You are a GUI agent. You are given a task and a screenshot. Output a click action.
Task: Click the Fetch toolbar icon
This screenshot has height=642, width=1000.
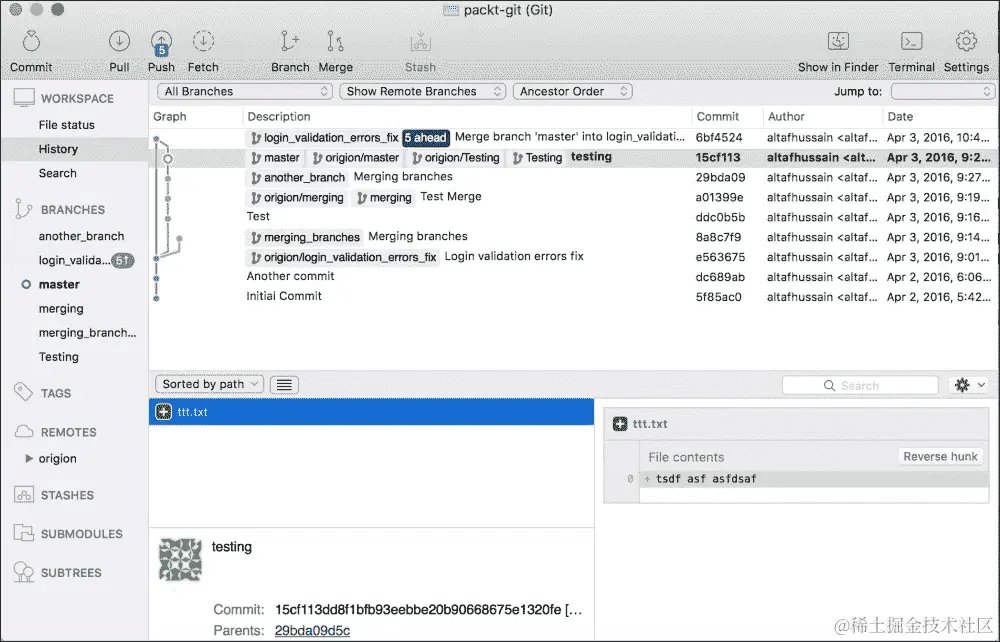pos(203,42)
